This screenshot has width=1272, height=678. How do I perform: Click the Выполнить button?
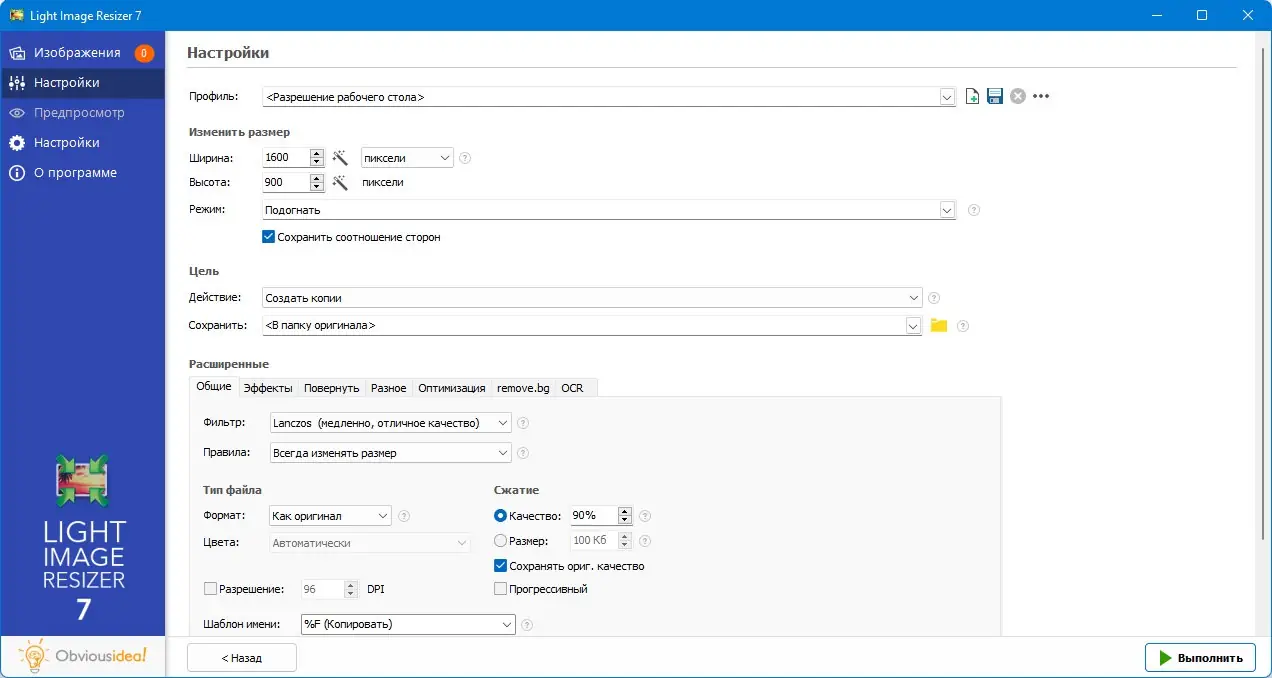[1200, 657]
